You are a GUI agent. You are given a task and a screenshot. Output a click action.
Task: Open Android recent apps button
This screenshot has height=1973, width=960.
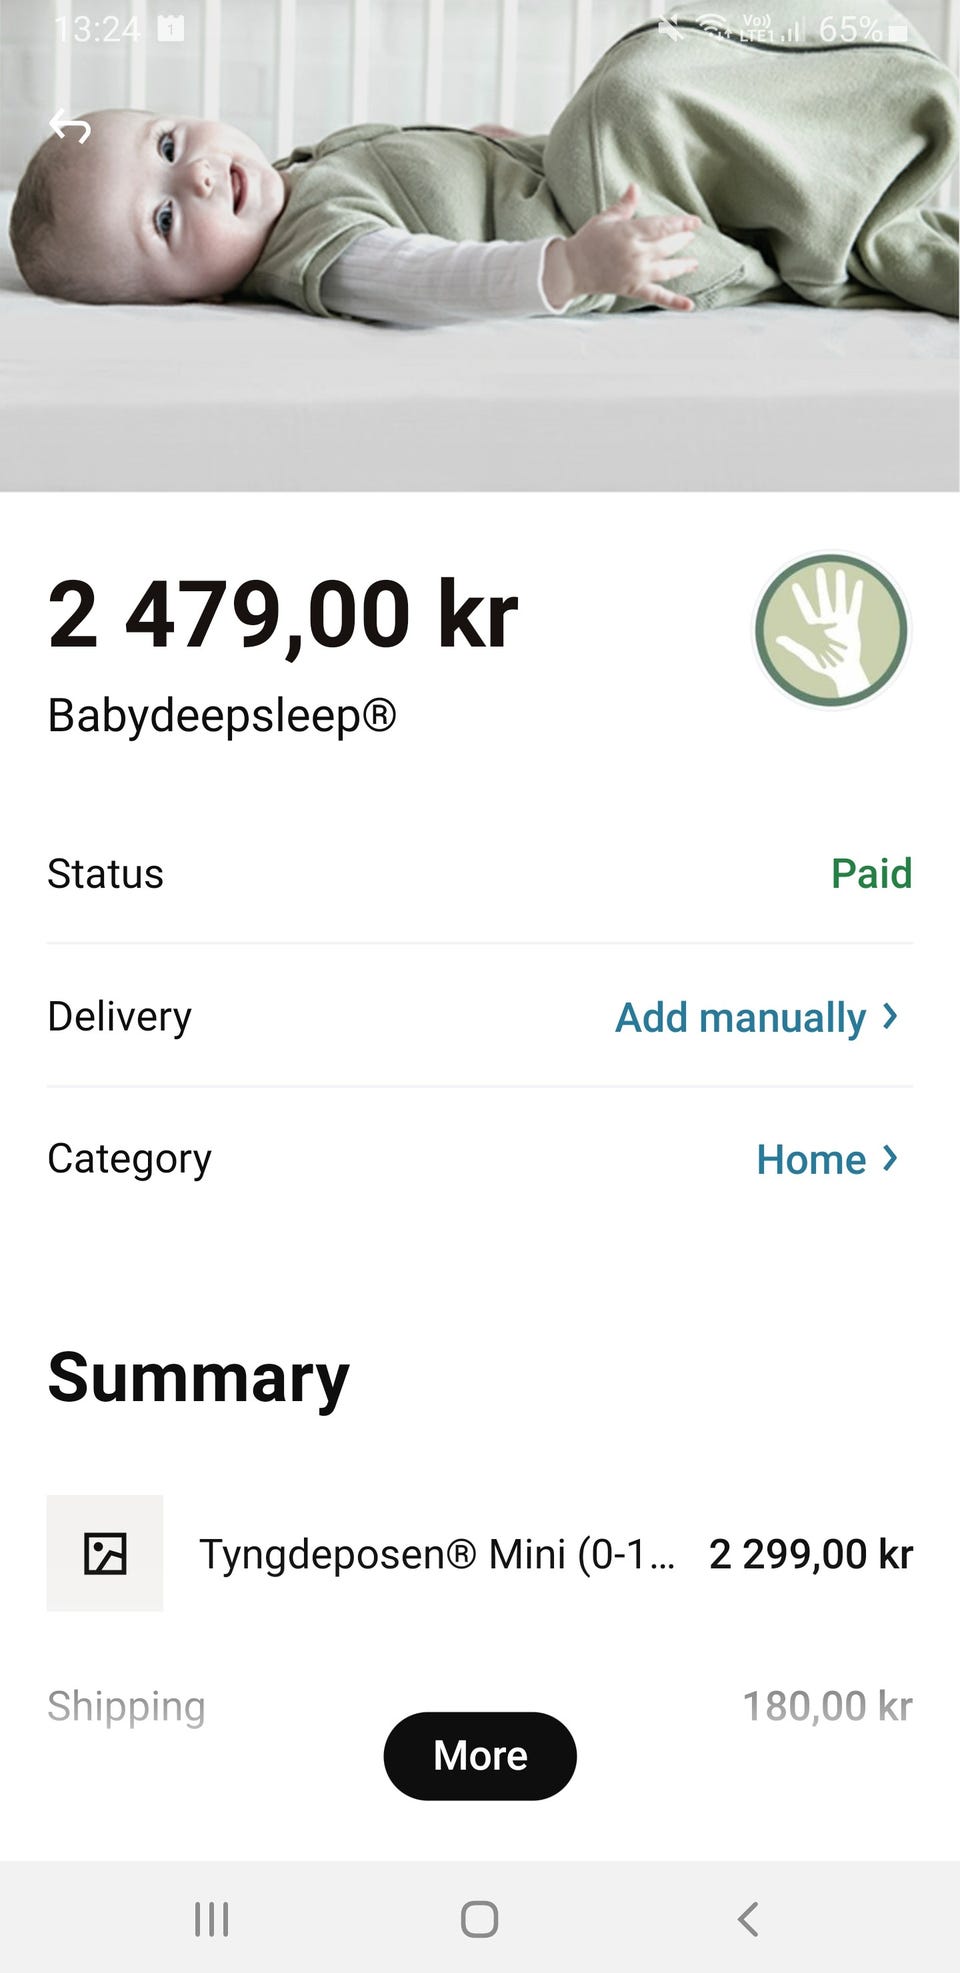(x=211, y=1919)
